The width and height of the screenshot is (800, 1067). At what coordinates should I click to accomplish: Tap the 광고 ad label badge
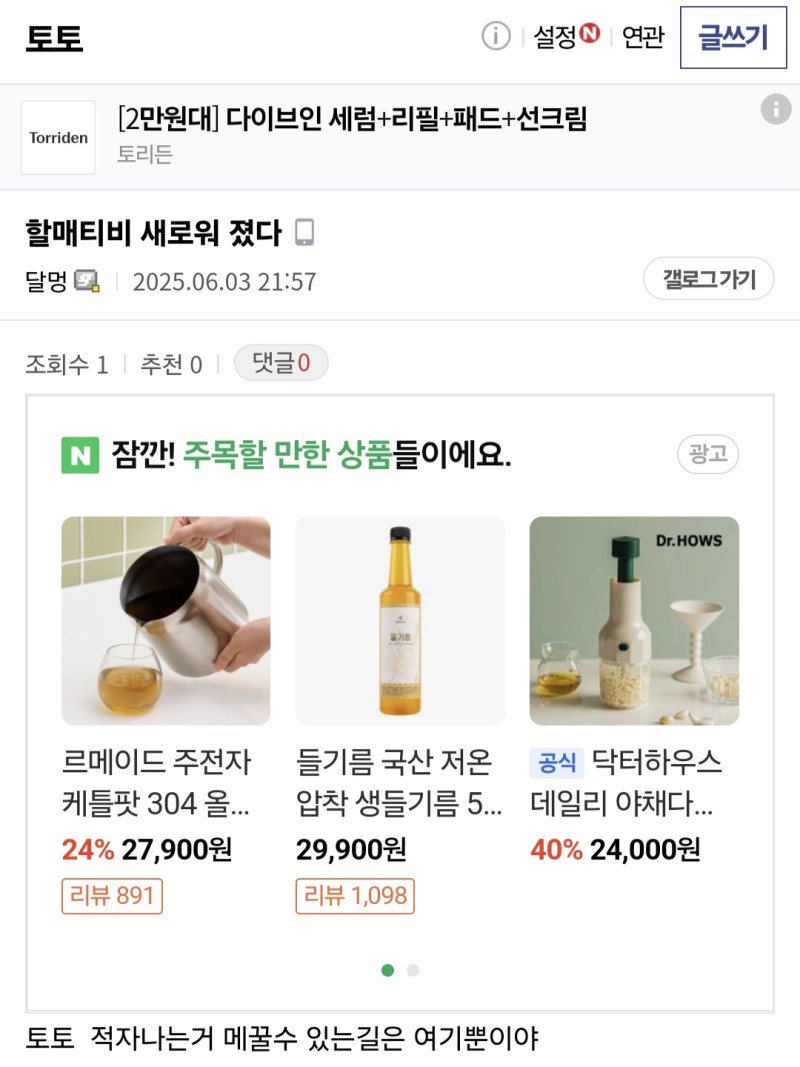pos(708,454)
